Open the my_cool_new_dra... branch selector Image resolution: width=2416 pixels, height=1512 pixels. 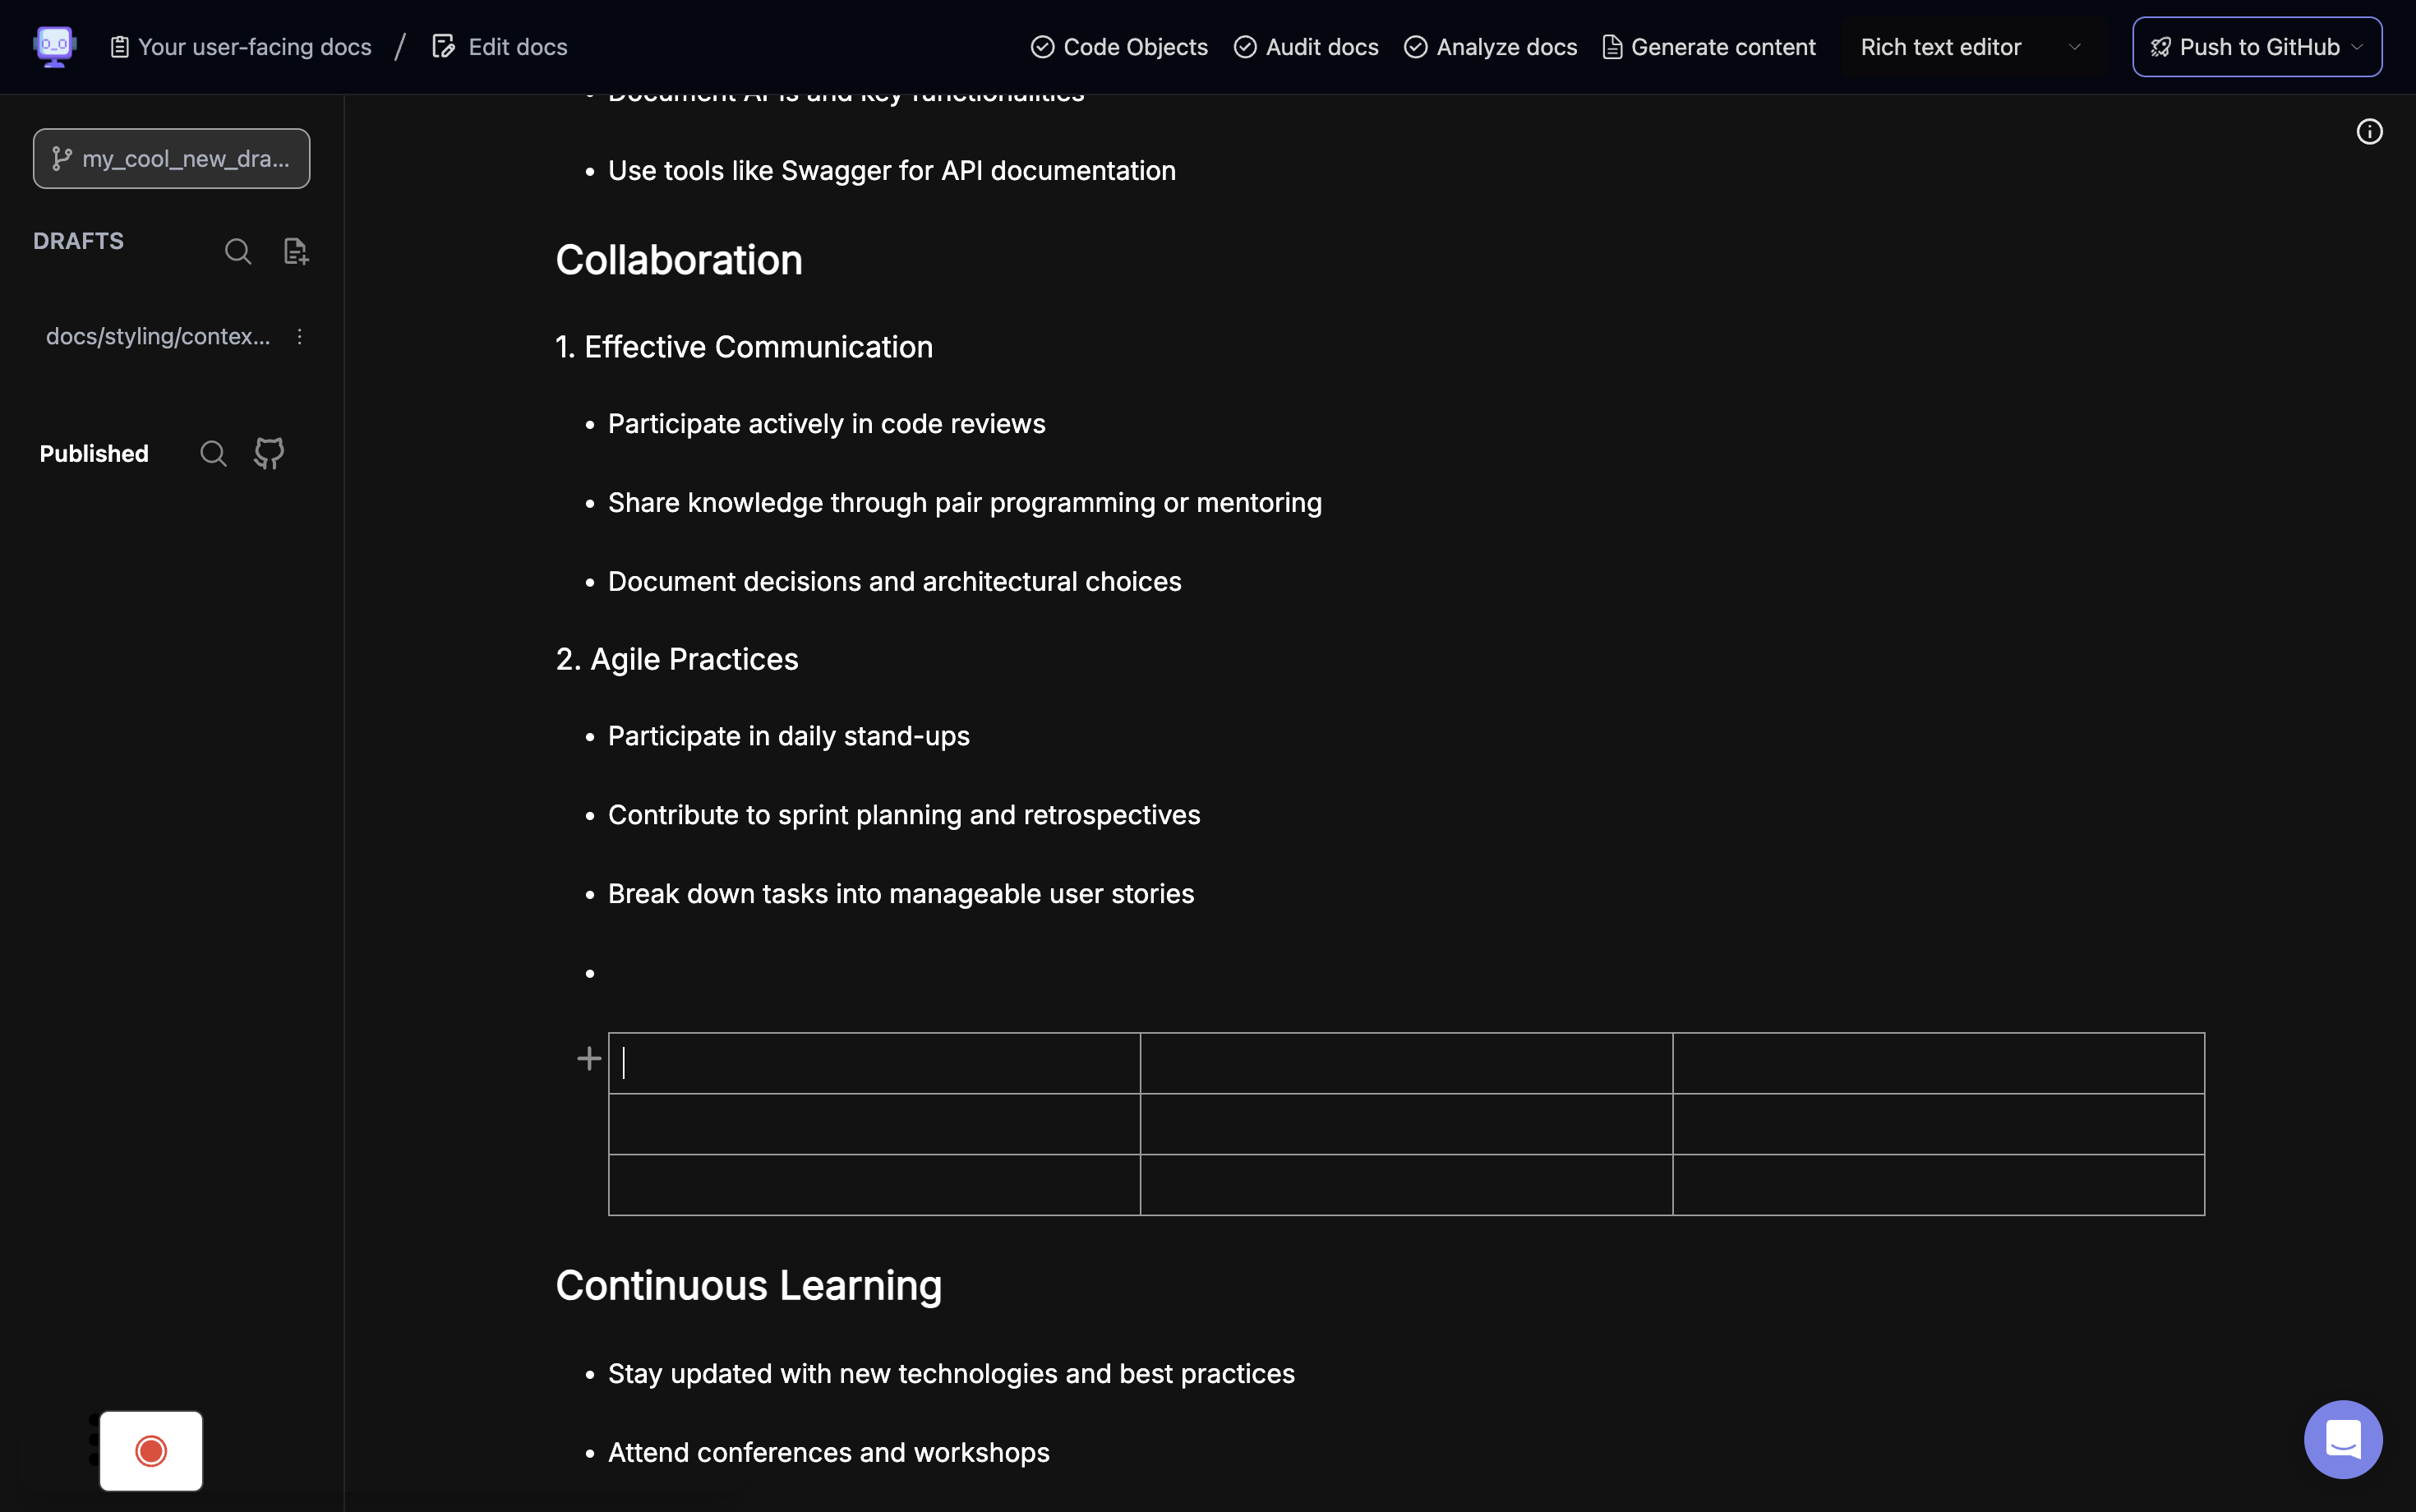(x=171, y=159)
